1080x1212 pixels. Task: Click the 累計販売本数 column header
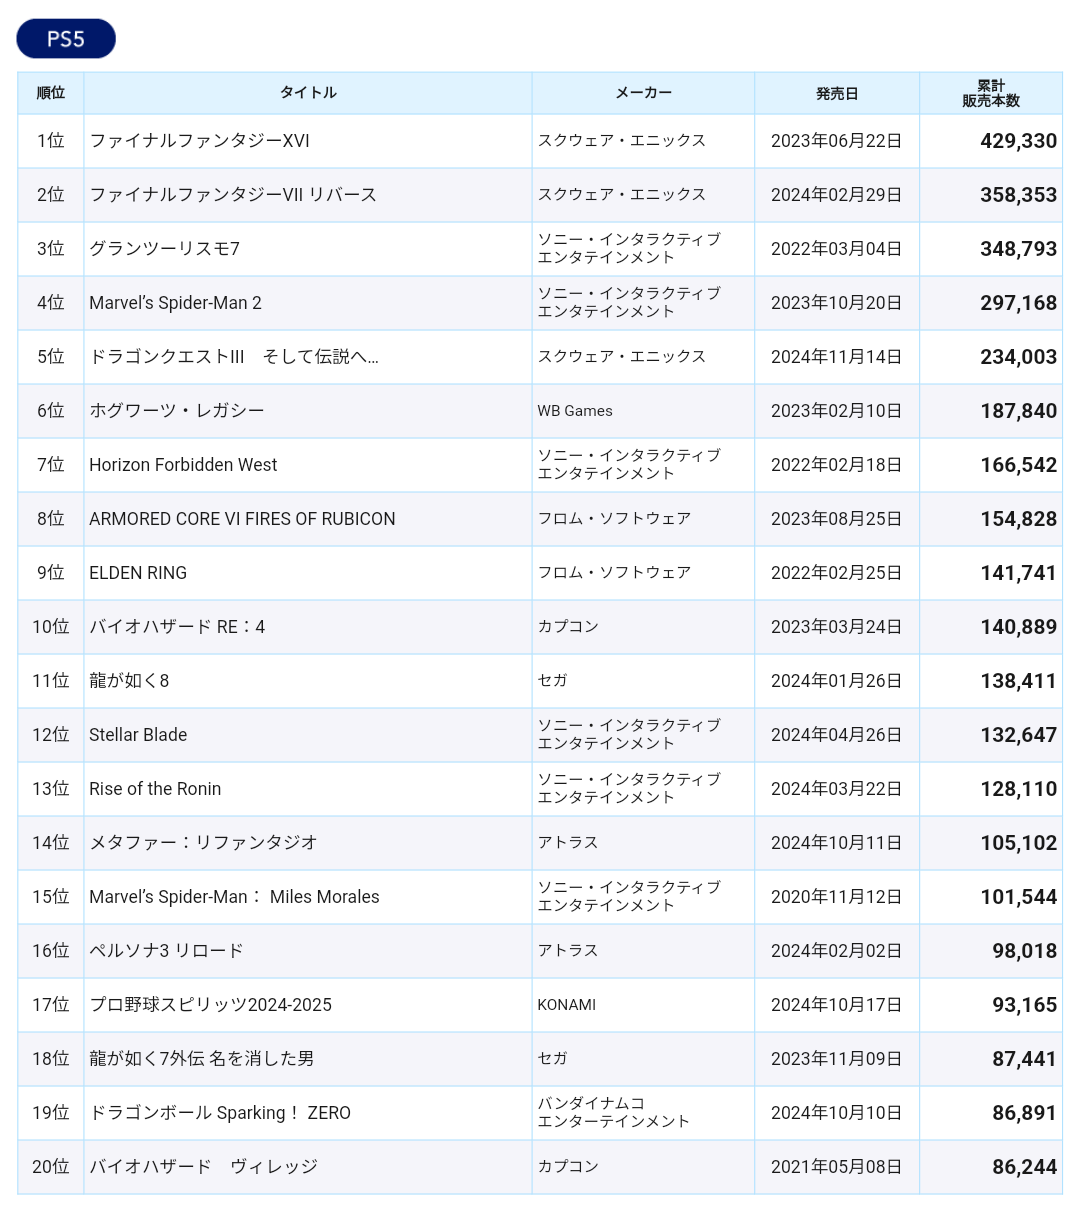tap(991, 93)
